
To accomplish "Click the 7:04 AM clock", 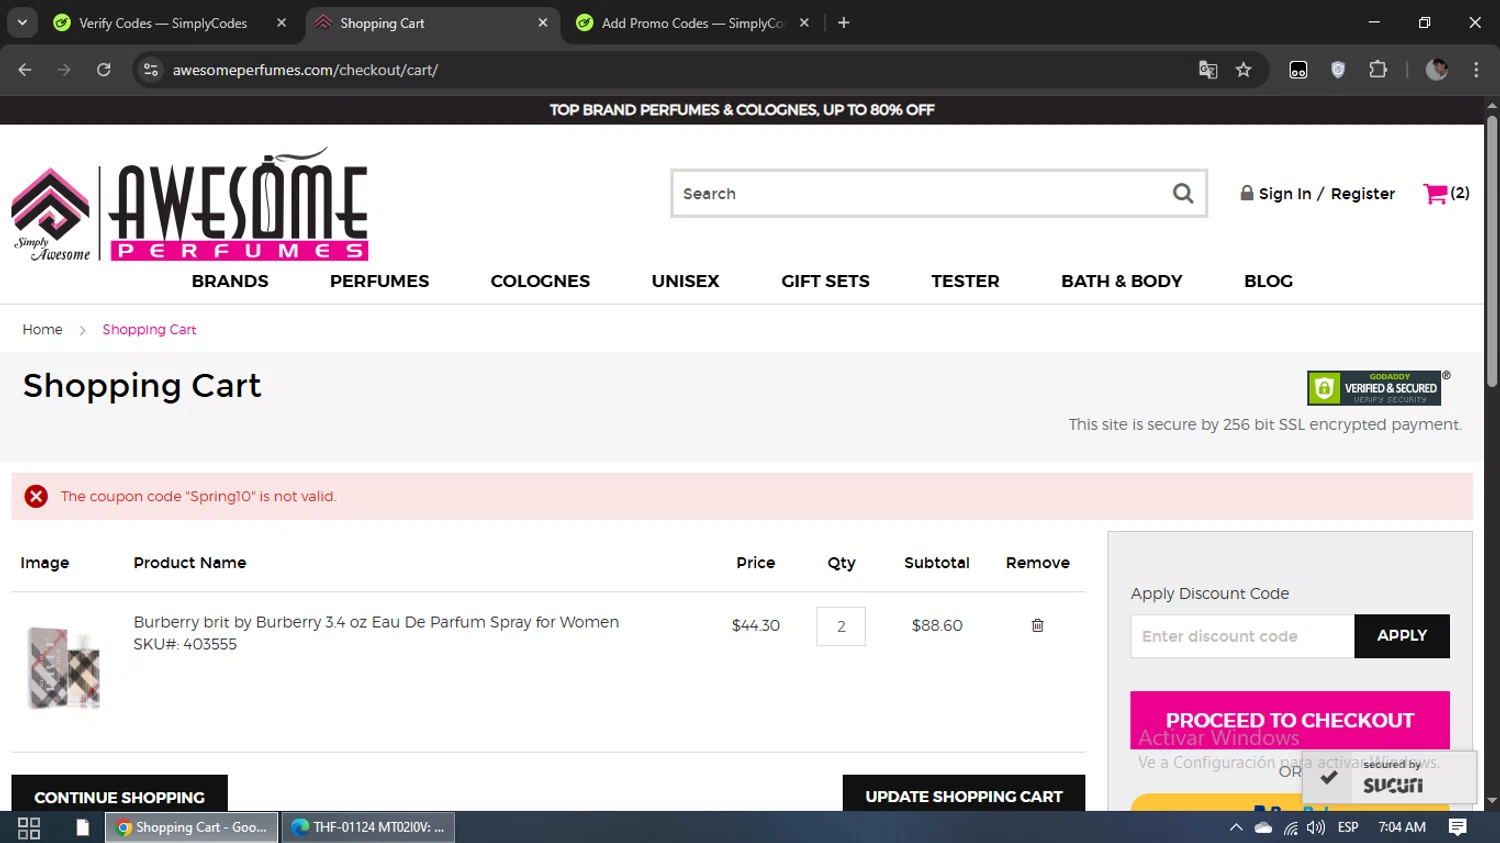I will click(1401, 827).
